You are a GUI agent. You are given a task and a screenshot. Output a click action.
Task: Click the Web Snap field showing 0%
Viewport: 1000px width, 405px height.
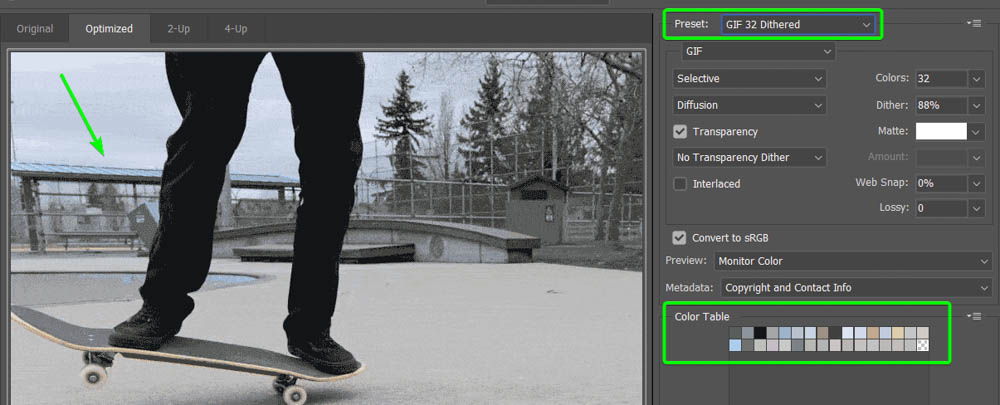(941, 184)
